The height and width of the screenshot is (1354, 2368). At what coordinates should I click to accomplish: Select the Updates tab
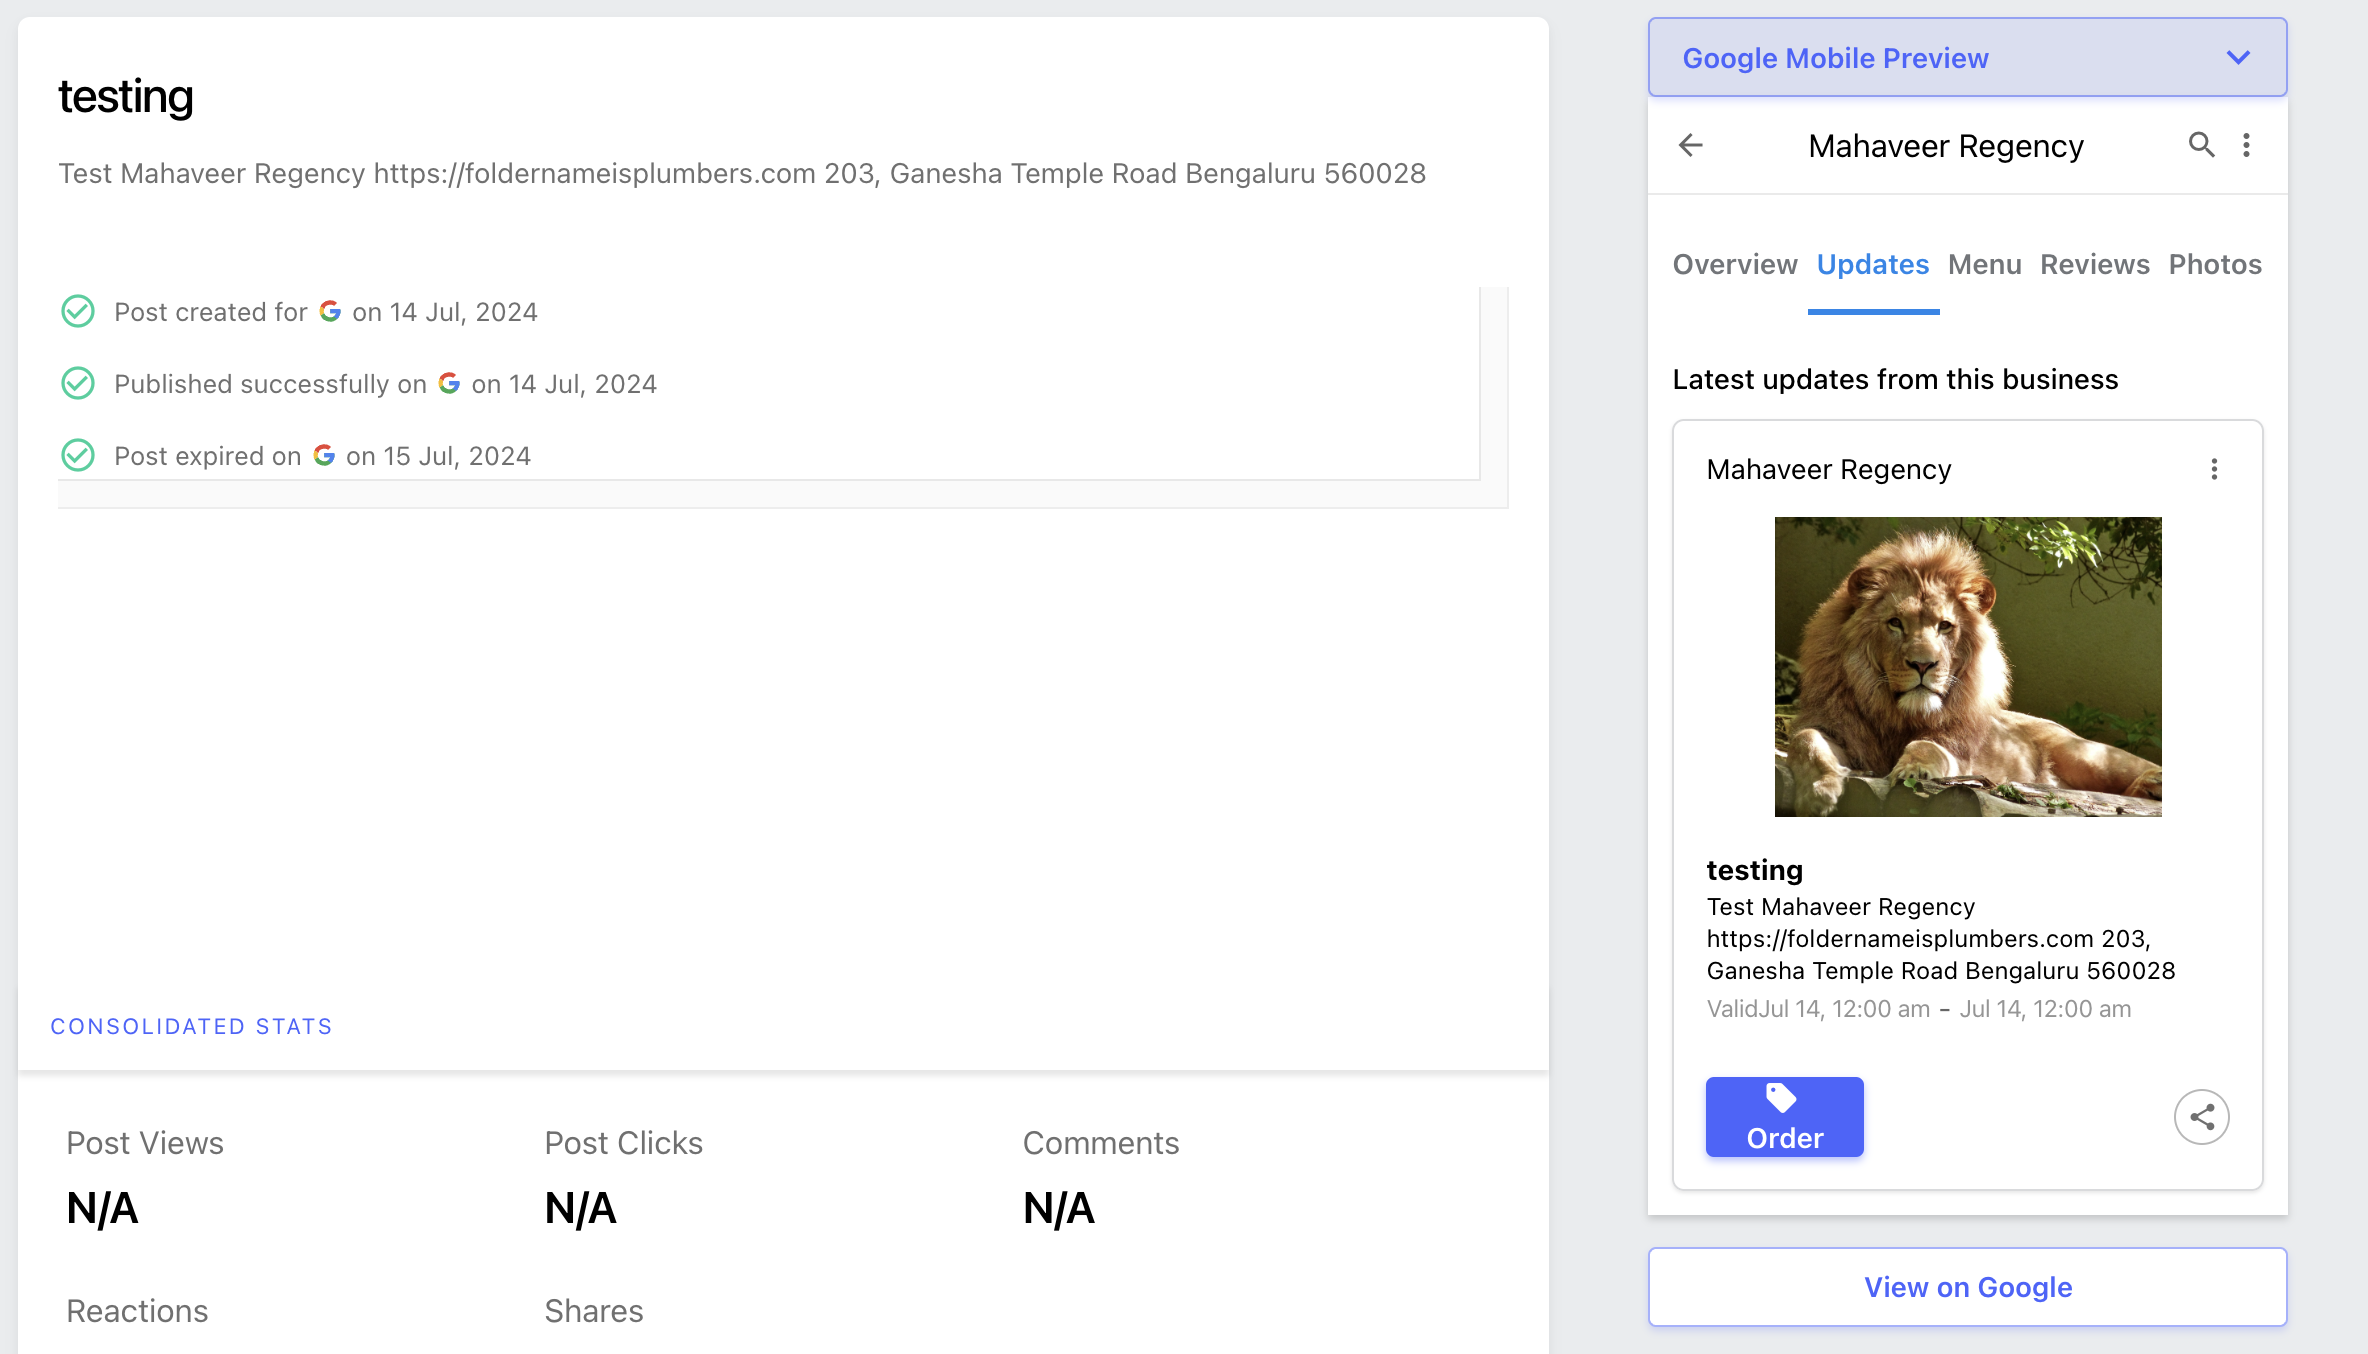coord(1873,264)
